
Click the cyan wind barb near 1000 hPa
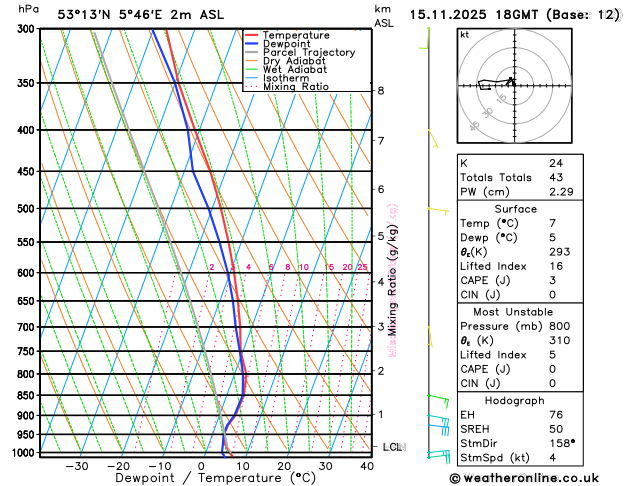pyautogui.click(x=439, y=456)
